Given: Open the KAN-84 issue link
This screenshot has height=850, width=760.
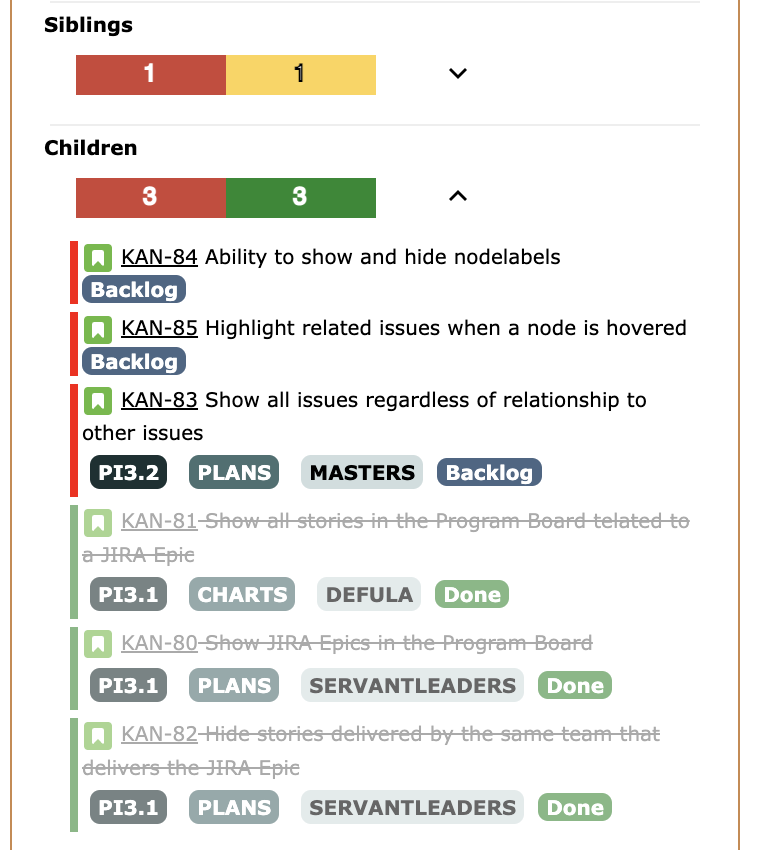Looking at the screenshot, I should point(159,257).
